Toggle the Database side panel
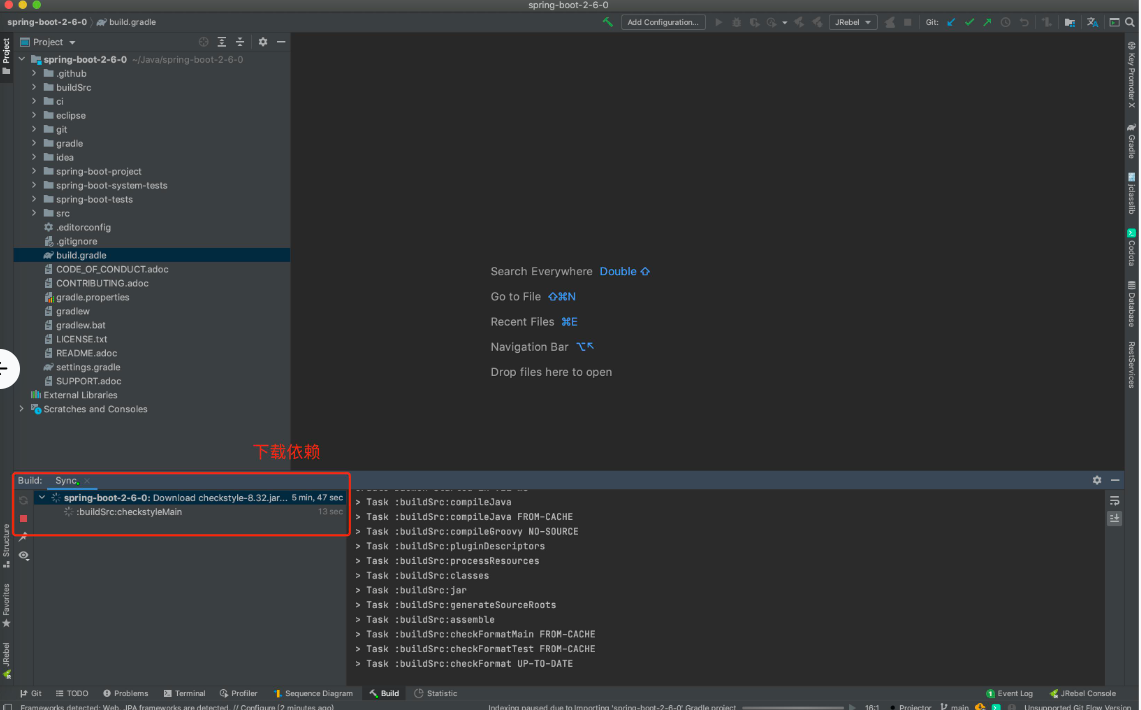This screenshot has width=1141, height=710. point(1132,303)
